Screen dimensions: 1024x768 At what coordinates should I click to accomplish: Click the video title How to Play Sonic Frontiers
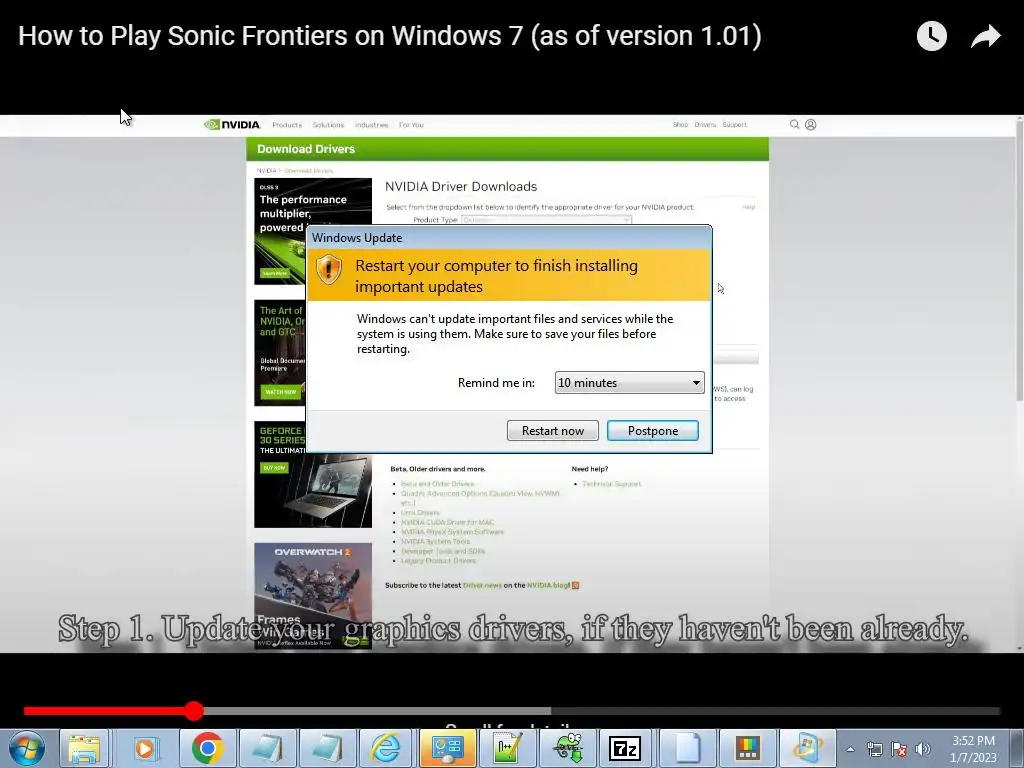pyautogui.click(x=389, y=36)
